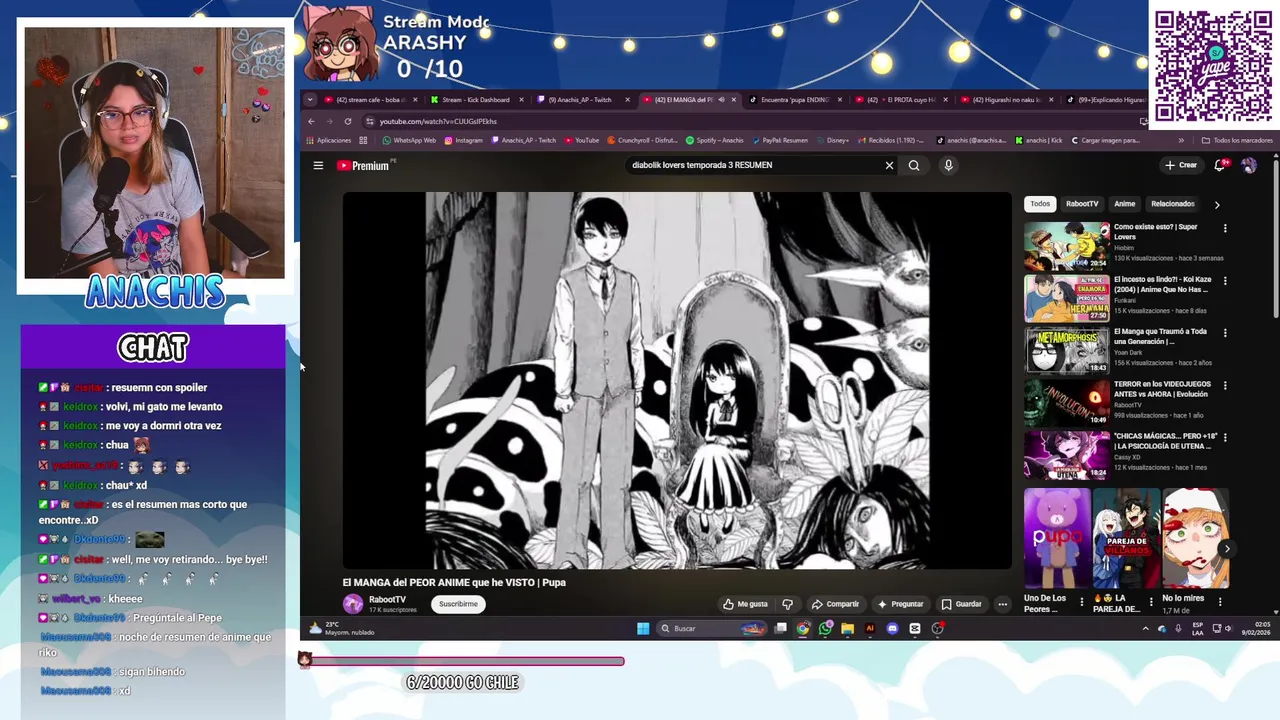
Task: Select the 'Anime' filter chip
Action: click(1124, 204)
